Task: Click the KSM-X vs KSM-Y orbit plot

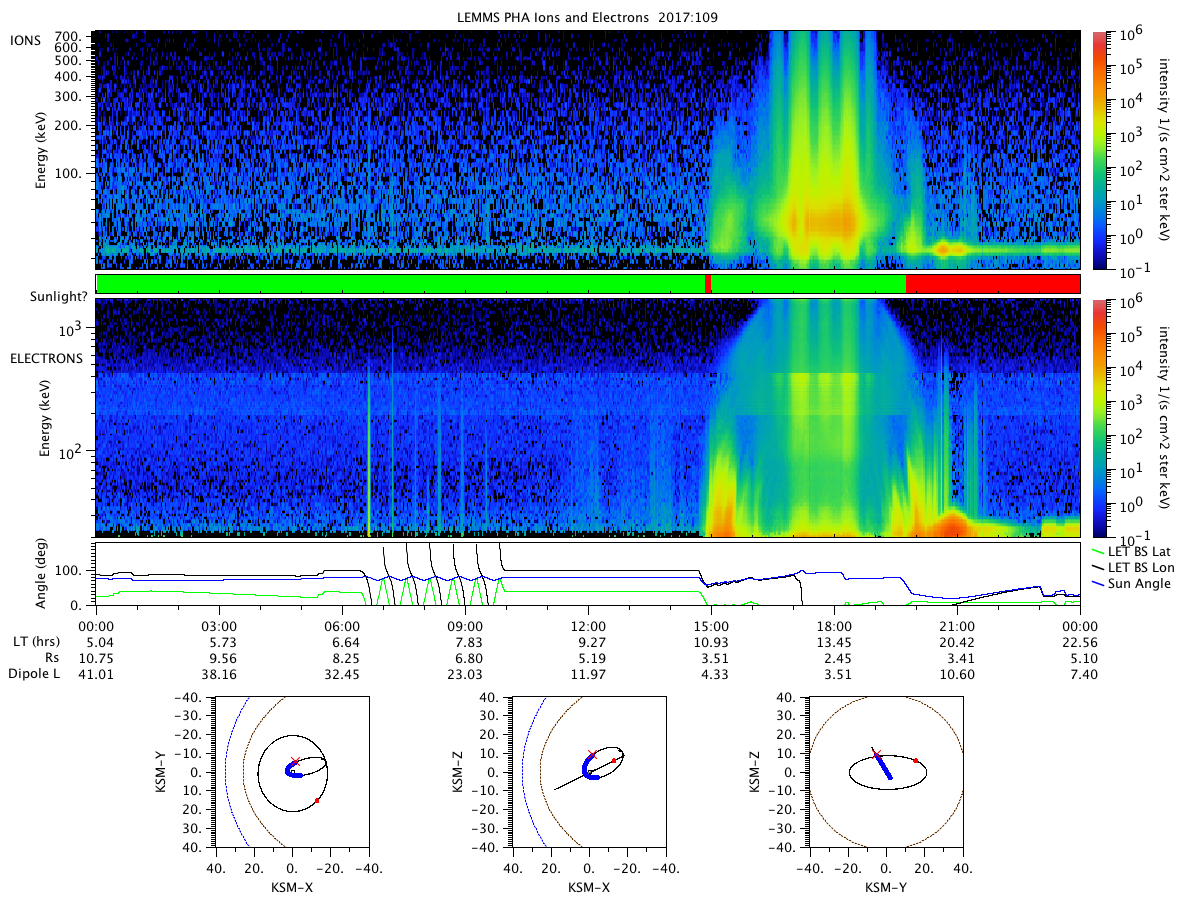Action: [292, 771]
